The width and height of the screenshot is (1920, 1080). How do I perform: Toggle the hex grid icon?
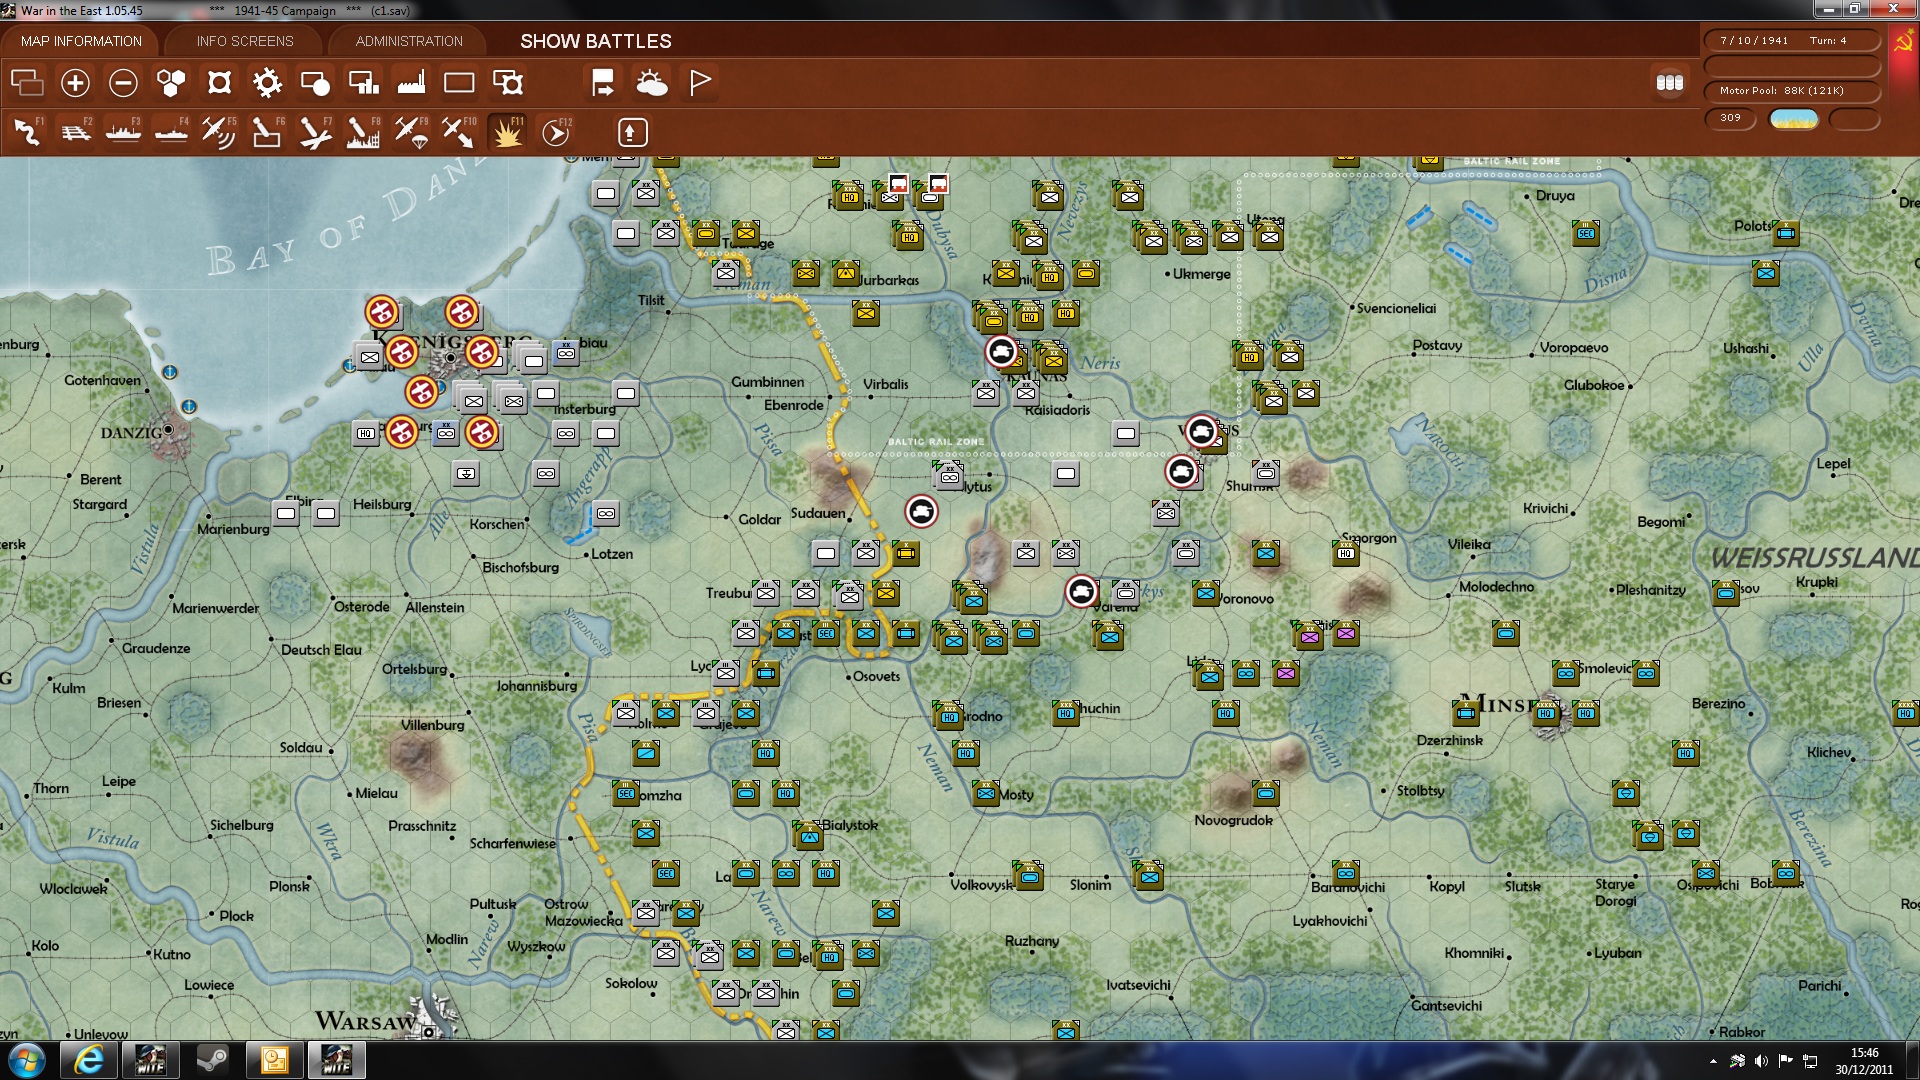point(171,83)
